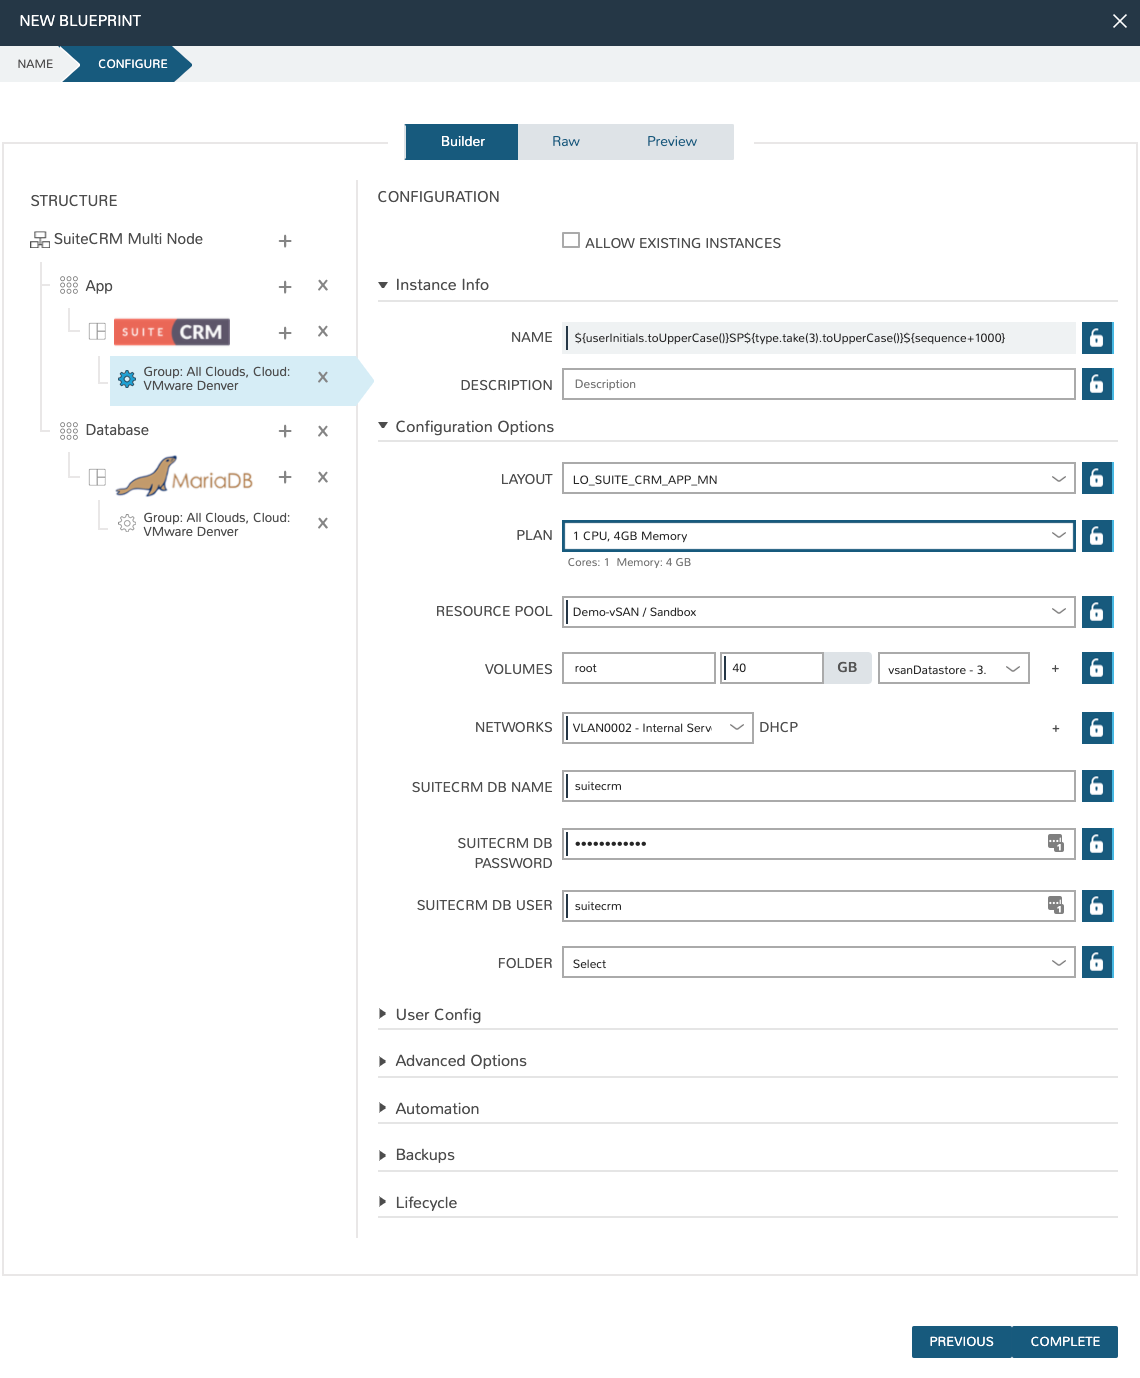Click the plus icon next to MariaDB
Viewport: 1140px width, 1378px height.
point(285,478)
